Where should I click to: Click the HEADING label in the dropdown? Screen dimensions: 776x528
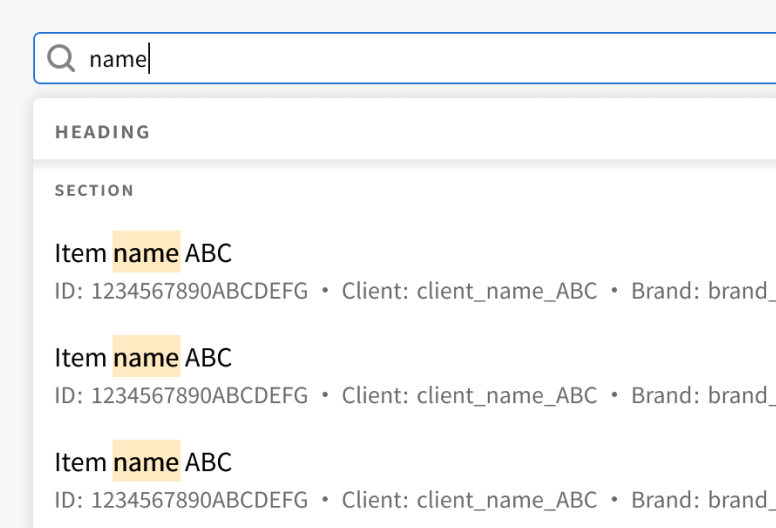coord(102,132)
